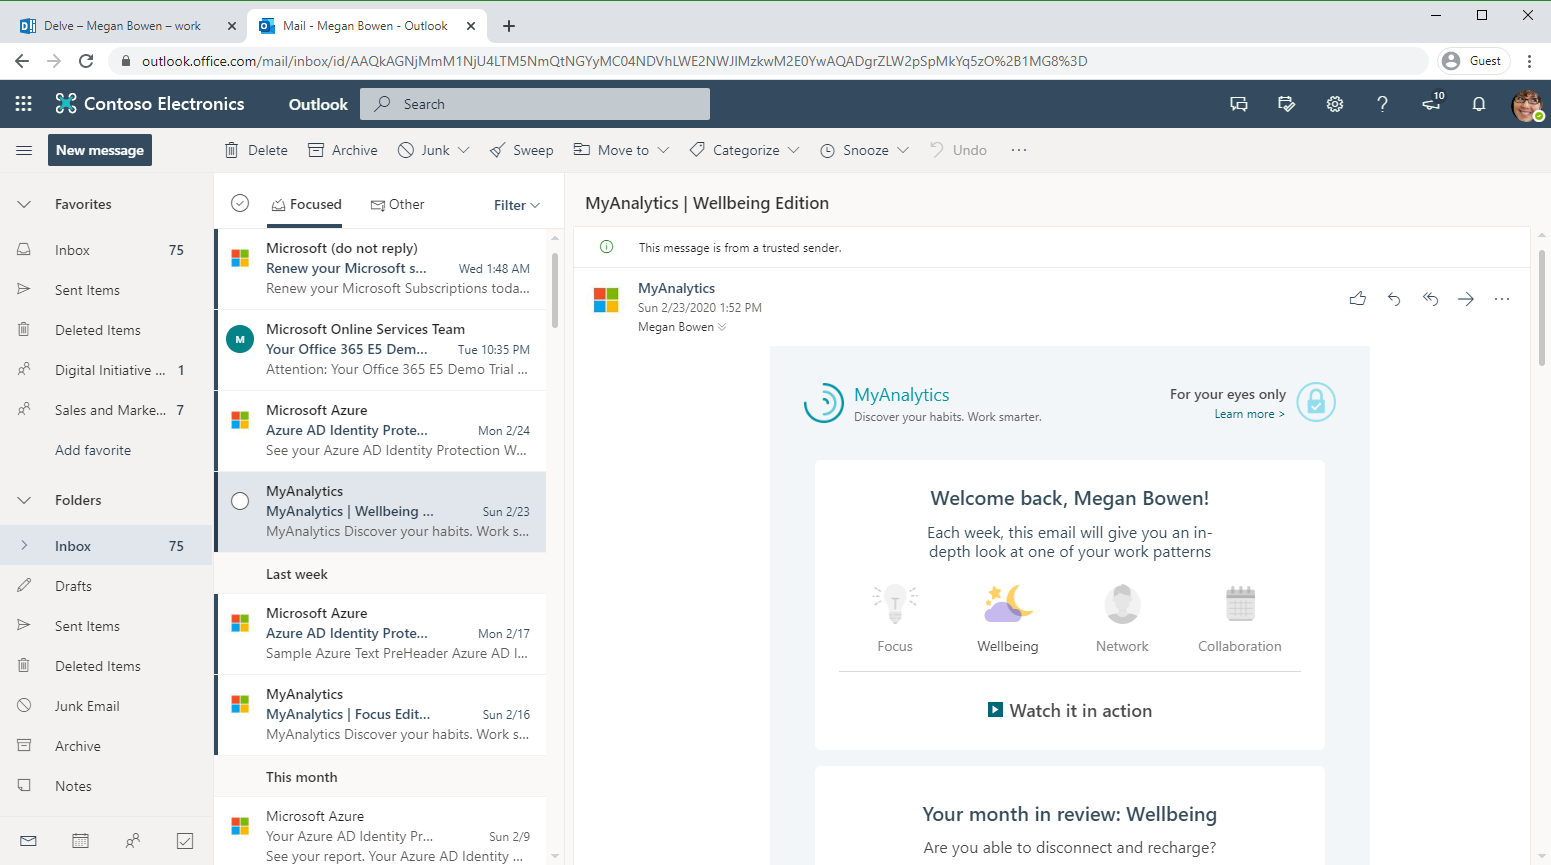Switch to Delve browser tab
The image size is (1551, 865).
point(124,26)
